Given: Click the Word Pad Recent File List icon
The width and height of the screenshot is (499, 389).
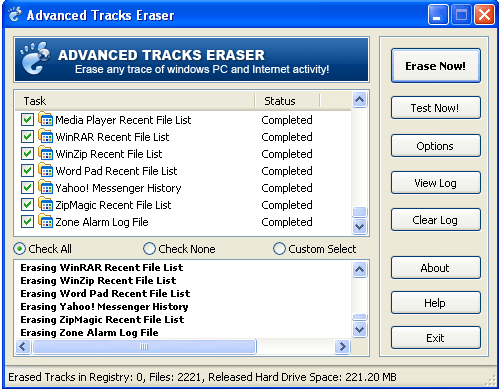Looking at the screenshot, I should 46,170.
